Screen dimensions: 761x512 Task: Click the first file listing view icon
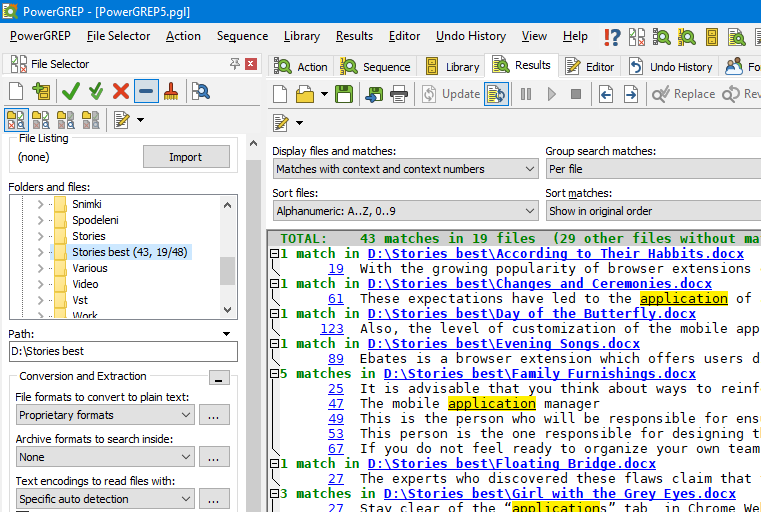point(16,120)
